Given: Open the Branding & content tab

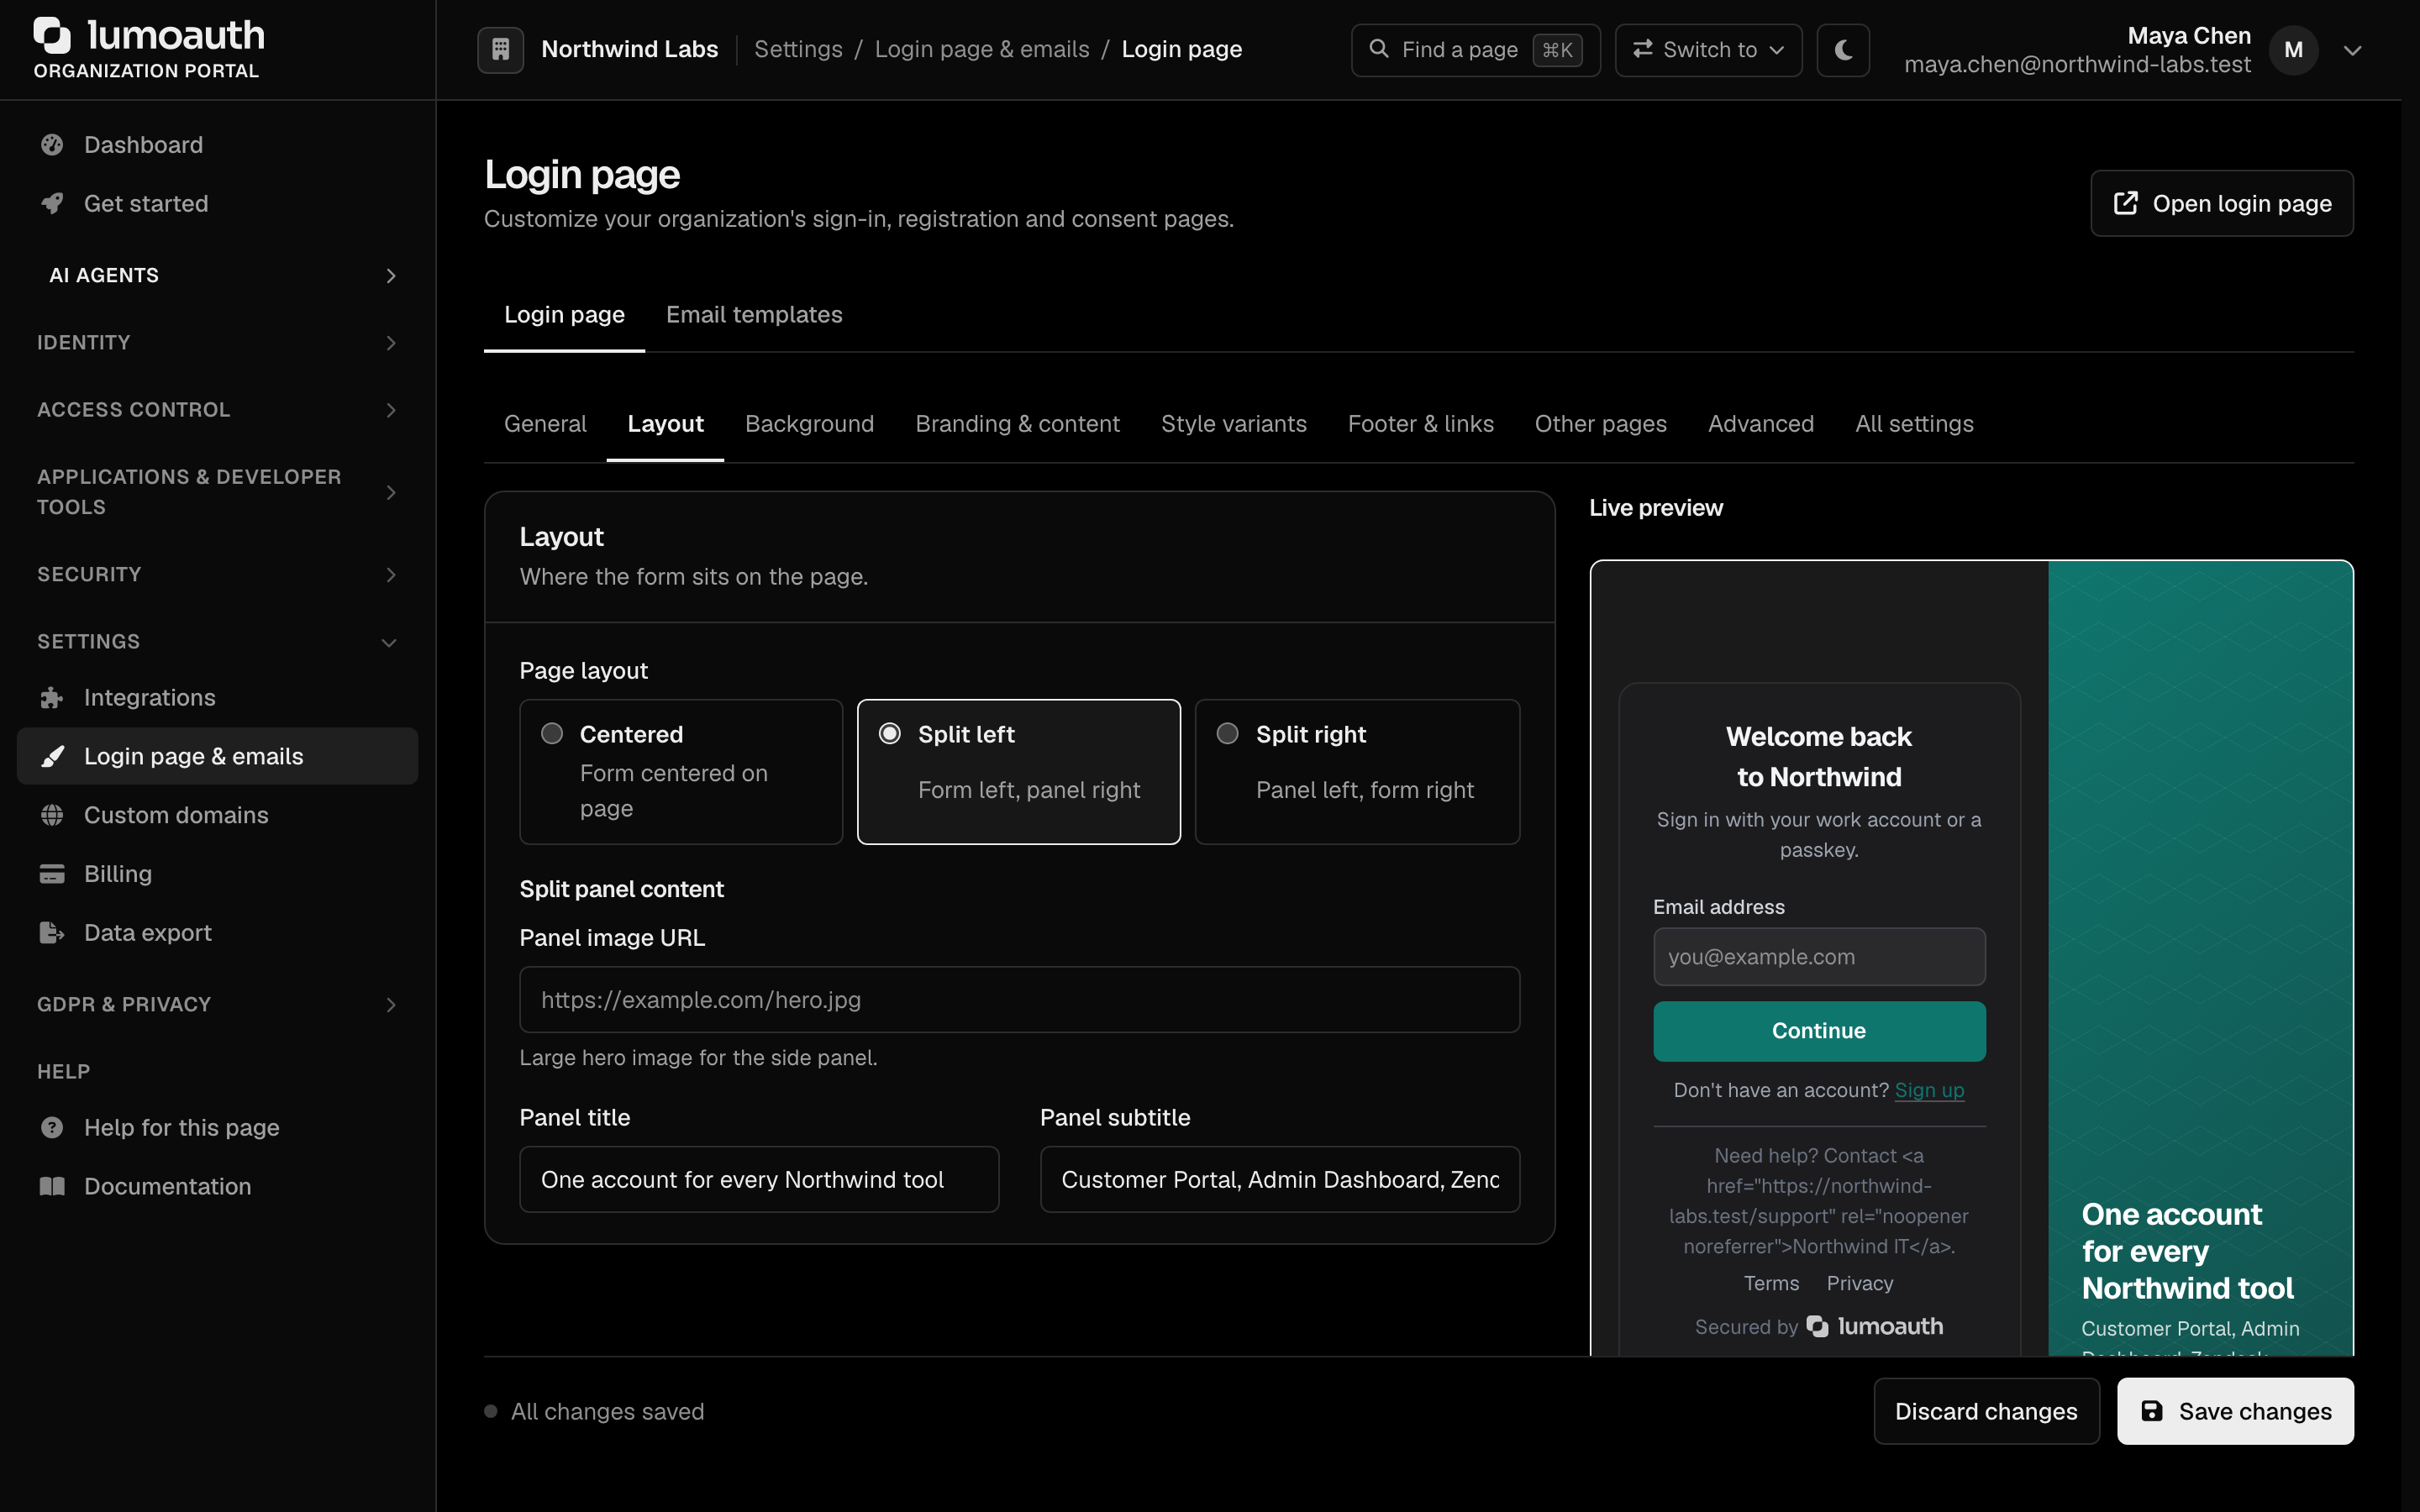Looking at the screenshot, I should (x=1017, y=424).
